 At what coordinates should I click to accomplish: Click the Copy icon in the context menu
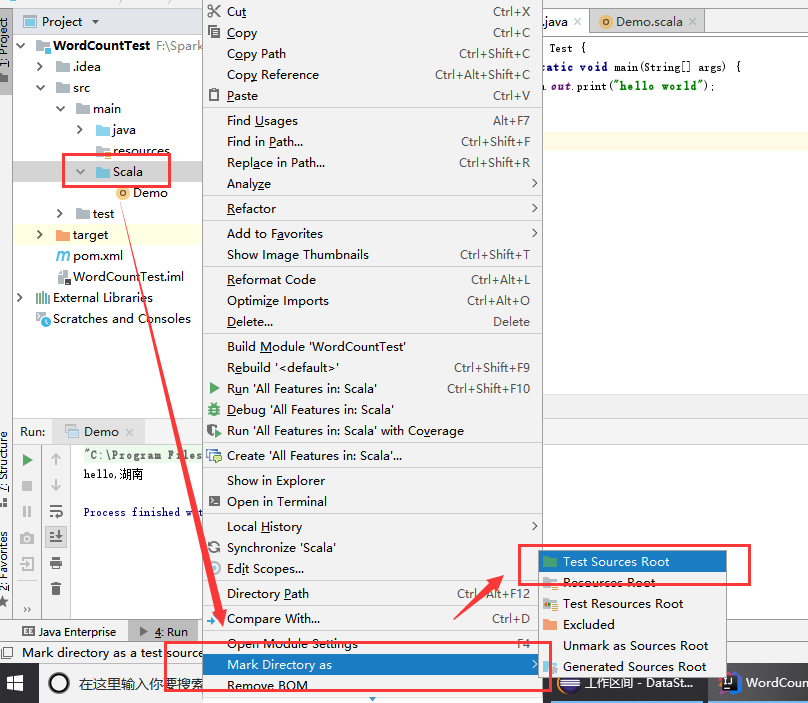pyautogui.click(x=214, y=32)
